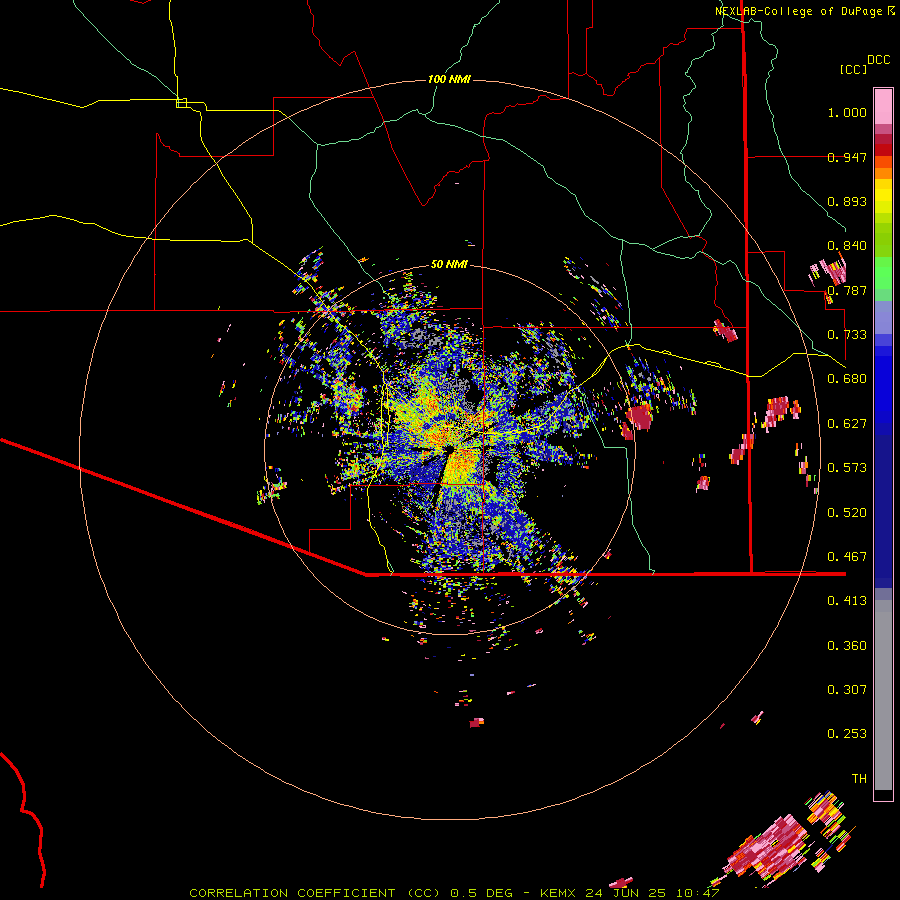This screenshot has width=900, height=900.
Task: Select the 0.627 scale value
Action: pyautogui.click(x=847, y=424)
